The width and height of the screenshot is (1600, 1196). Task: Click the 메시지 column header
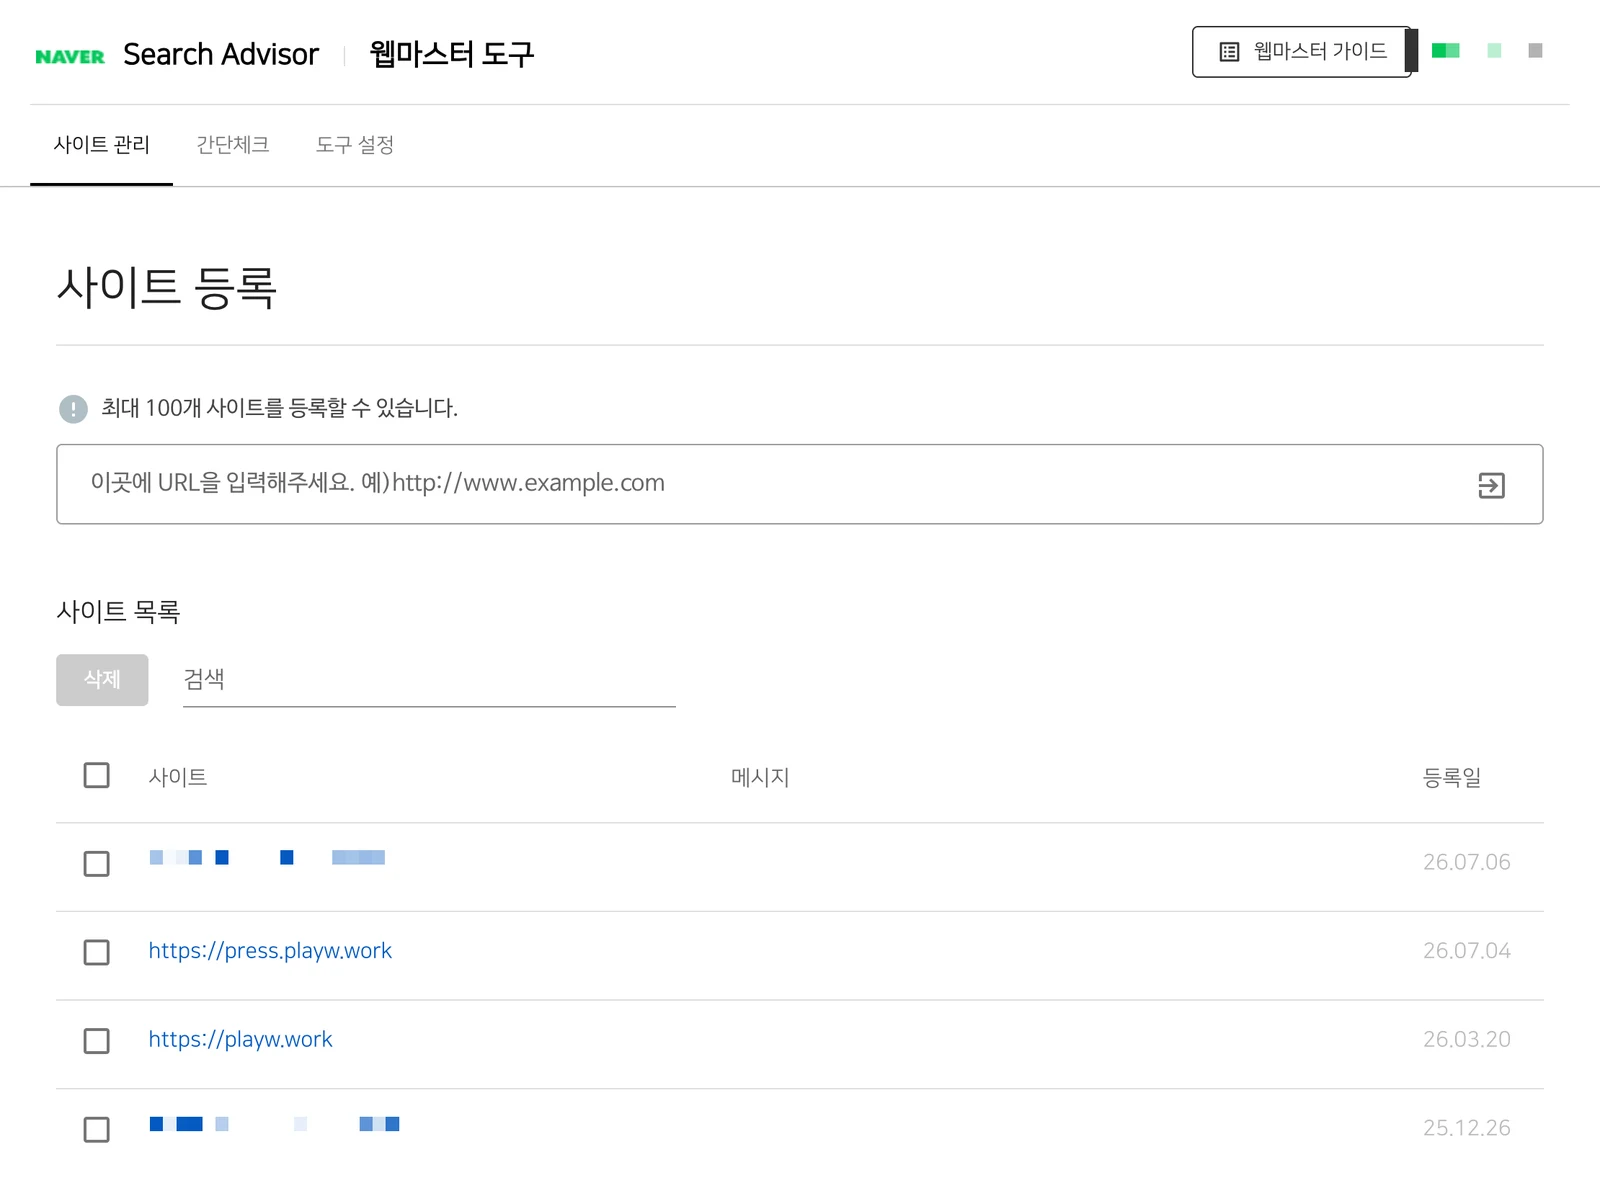click(x=760, y=777)
